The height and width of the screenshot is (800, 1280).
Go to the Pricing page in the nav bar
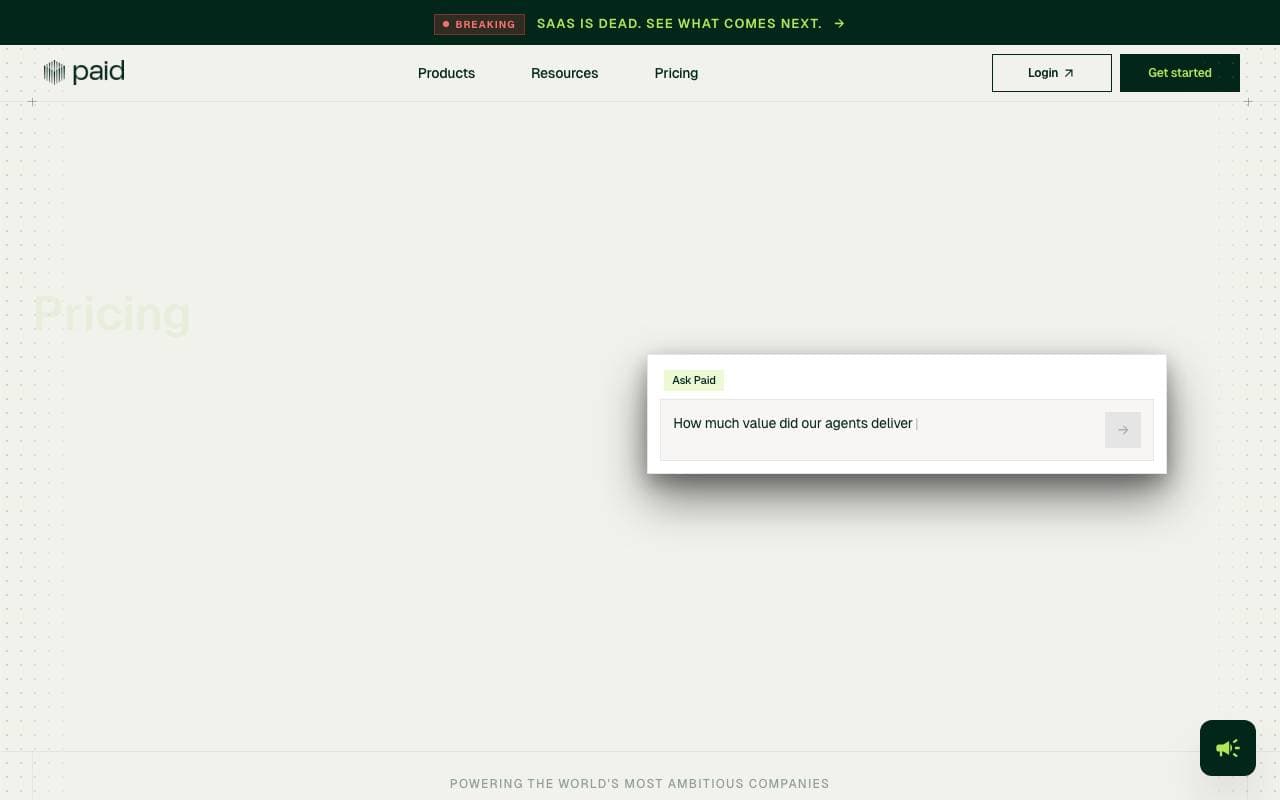(x=676, y=73)
